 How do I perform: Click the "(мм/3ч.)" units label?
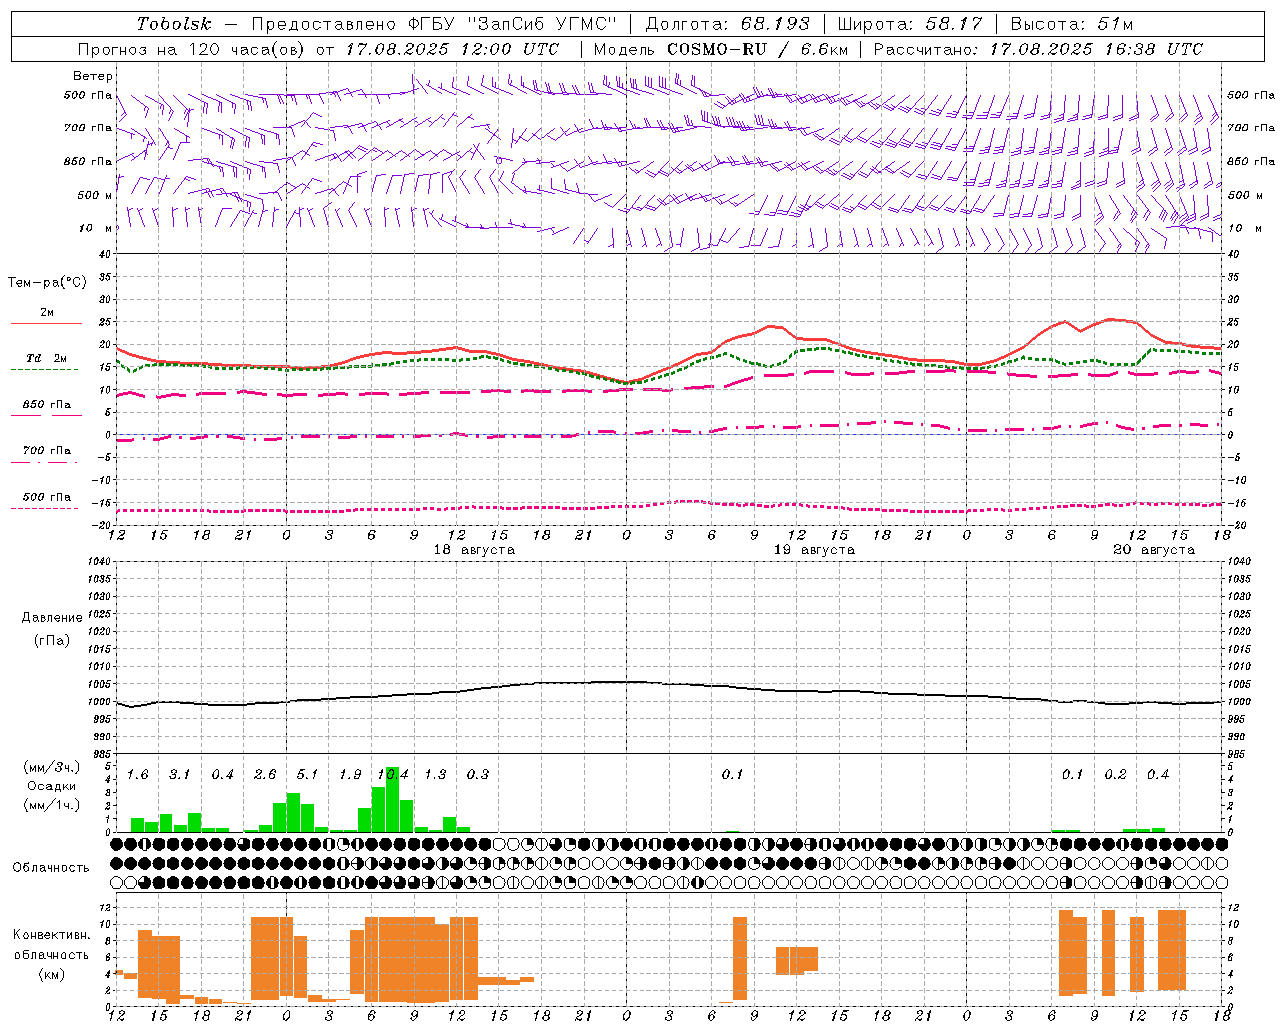coord(52,767)
